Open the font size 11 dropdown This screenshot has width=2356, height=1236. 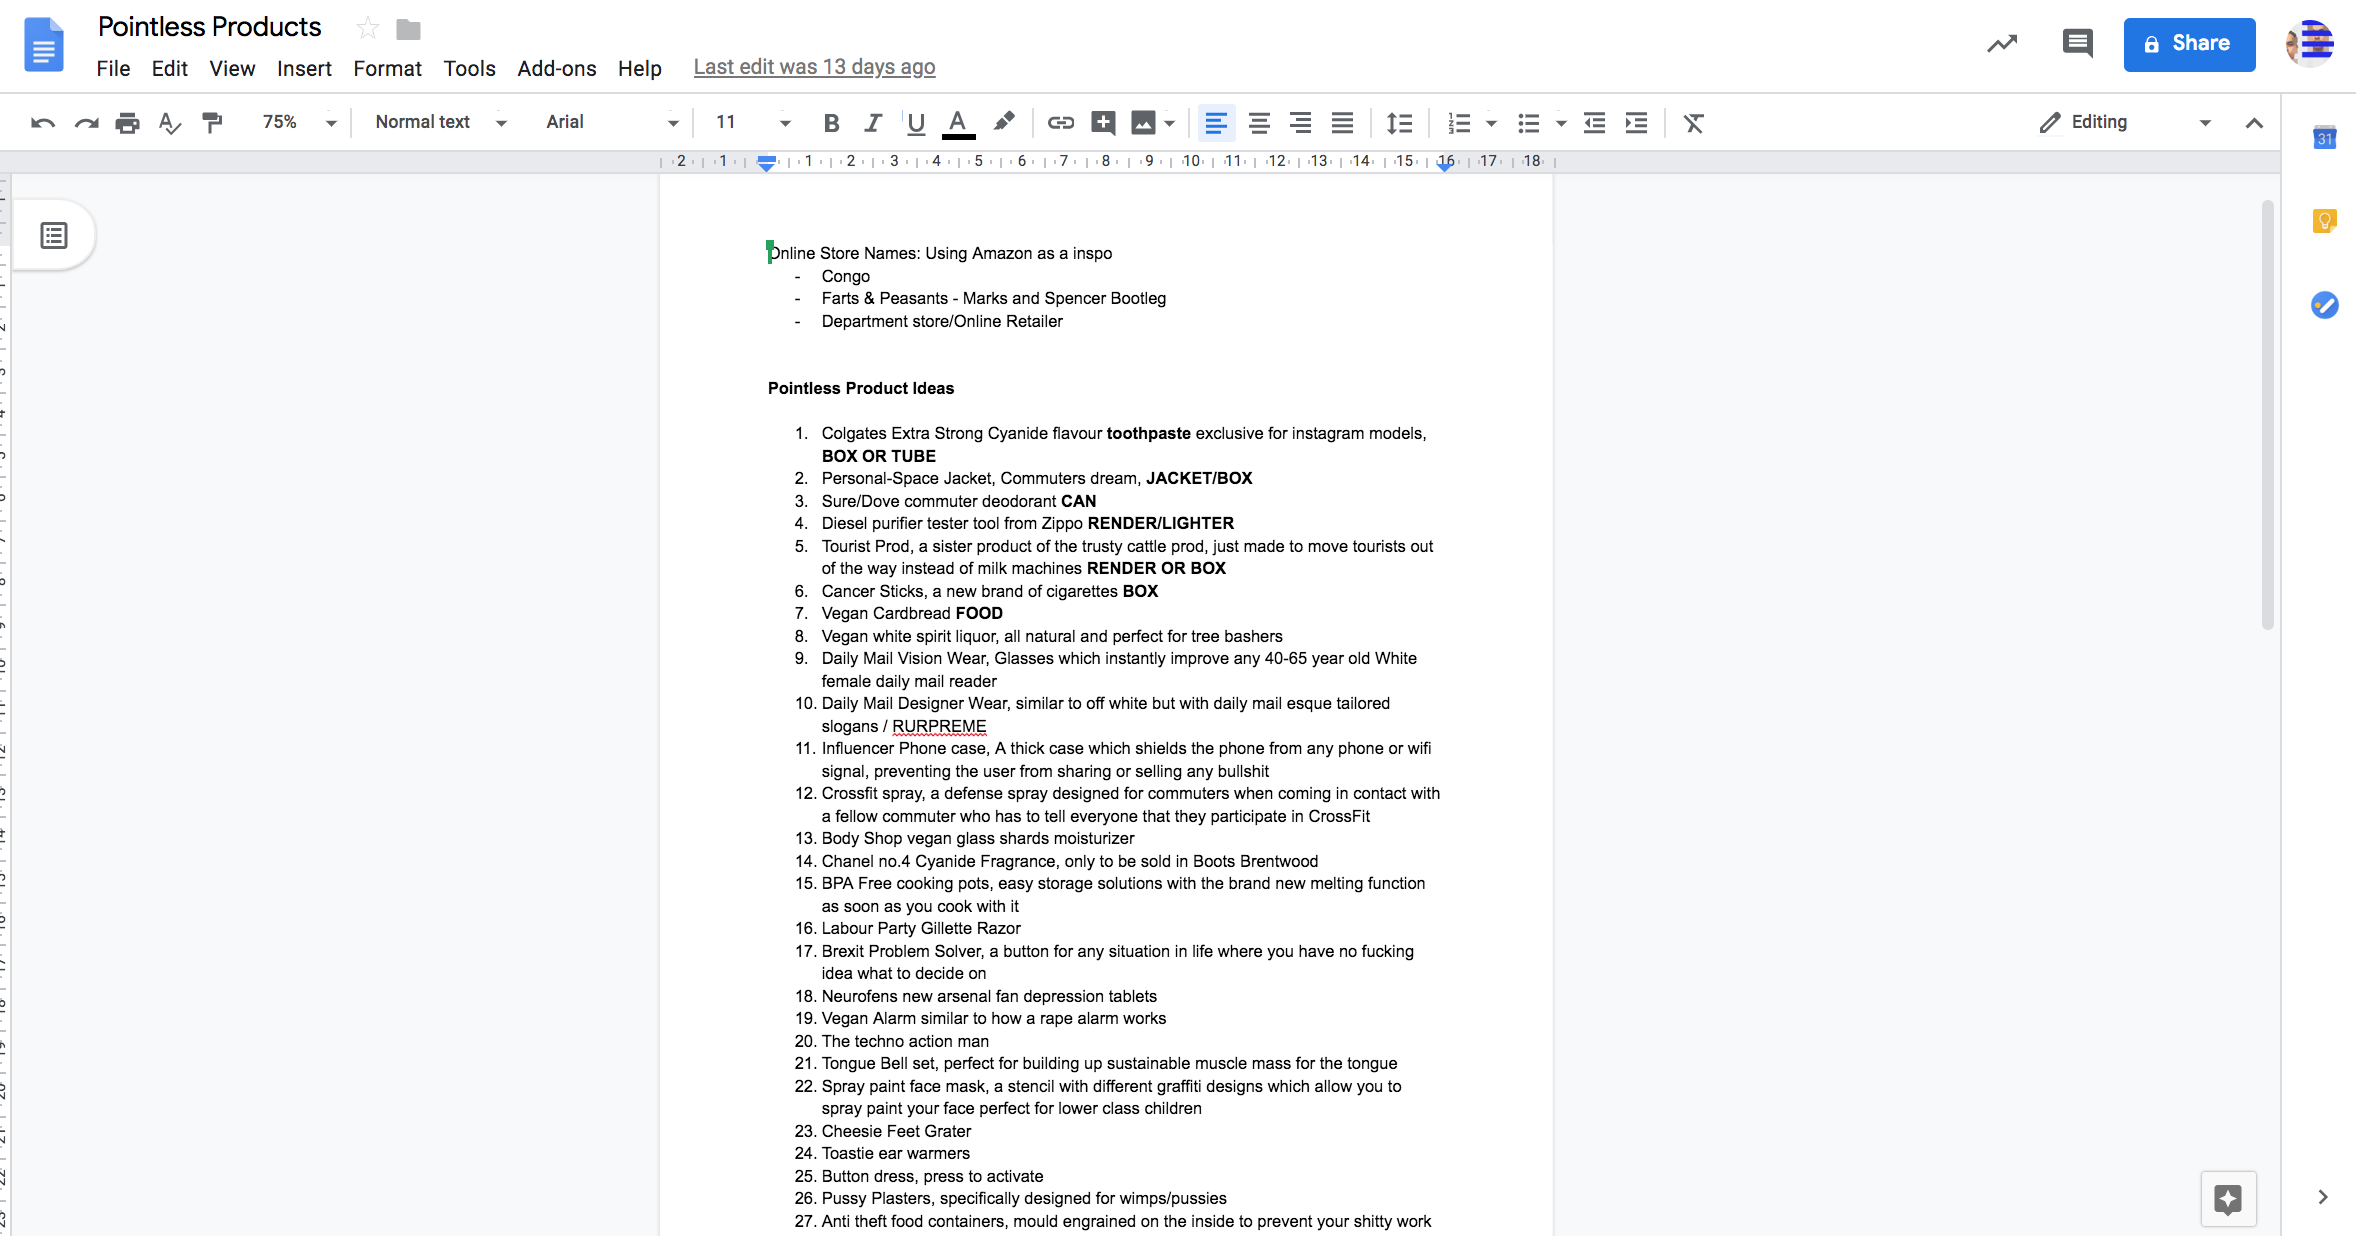[753, 122]
